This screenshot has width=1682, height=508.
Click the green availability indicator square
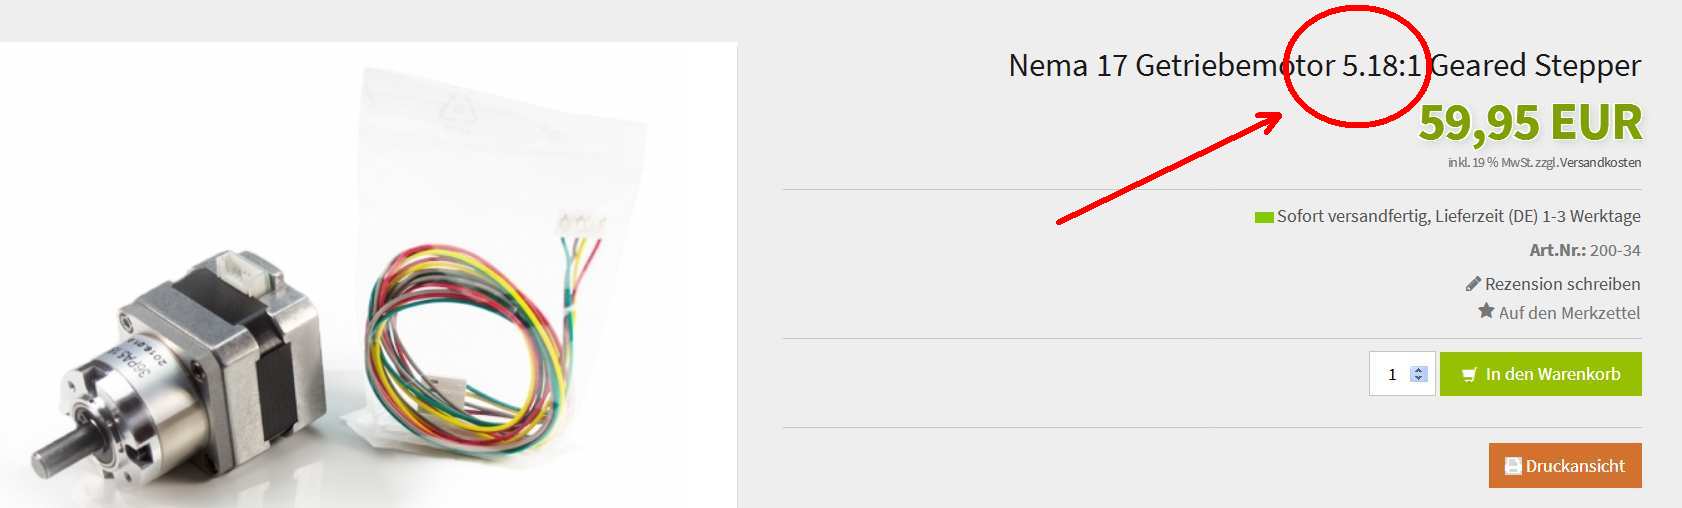[1264, 217]
